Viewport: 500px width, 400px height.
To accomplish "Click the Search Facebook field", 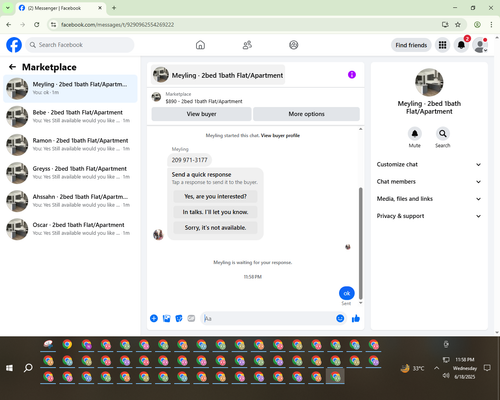I will (x=80, y=45).
